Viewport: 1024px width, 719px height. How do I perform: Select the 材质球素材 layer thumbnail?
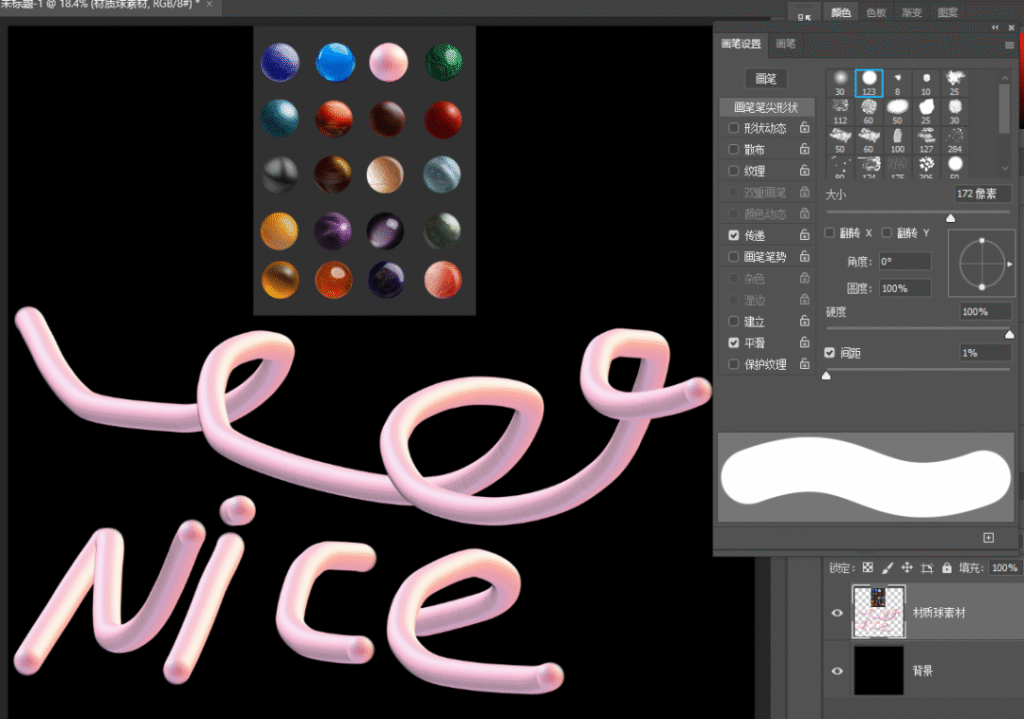(x=879, y=612)
